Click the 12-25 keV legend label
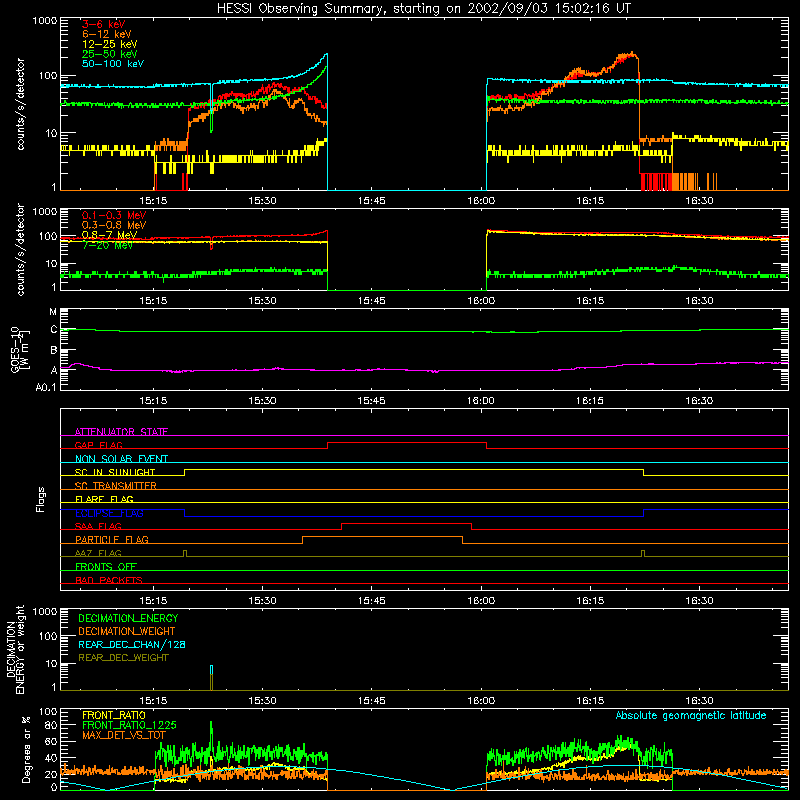The image size is (800, 800). point(109,44)
